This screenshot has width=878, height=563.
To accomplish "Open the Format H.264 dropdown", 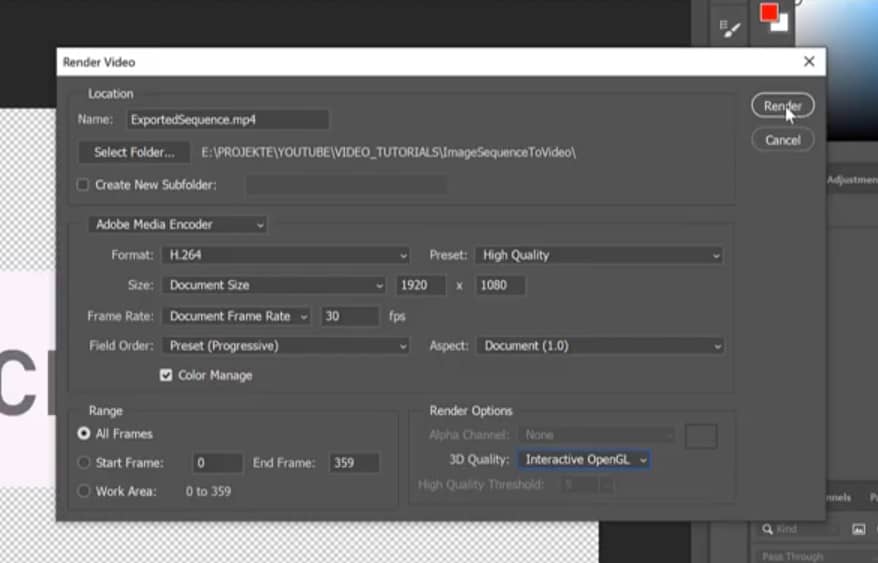I will point(285,255).
